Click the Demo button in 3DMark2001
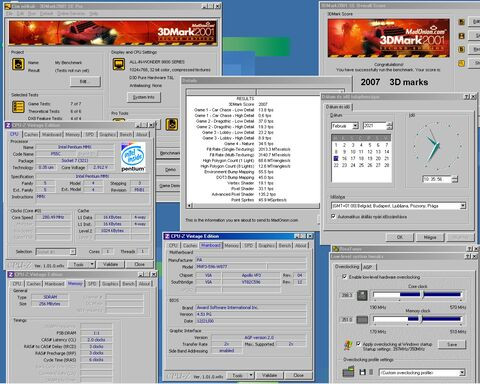480x384 pixels. [x=170, y=170]
